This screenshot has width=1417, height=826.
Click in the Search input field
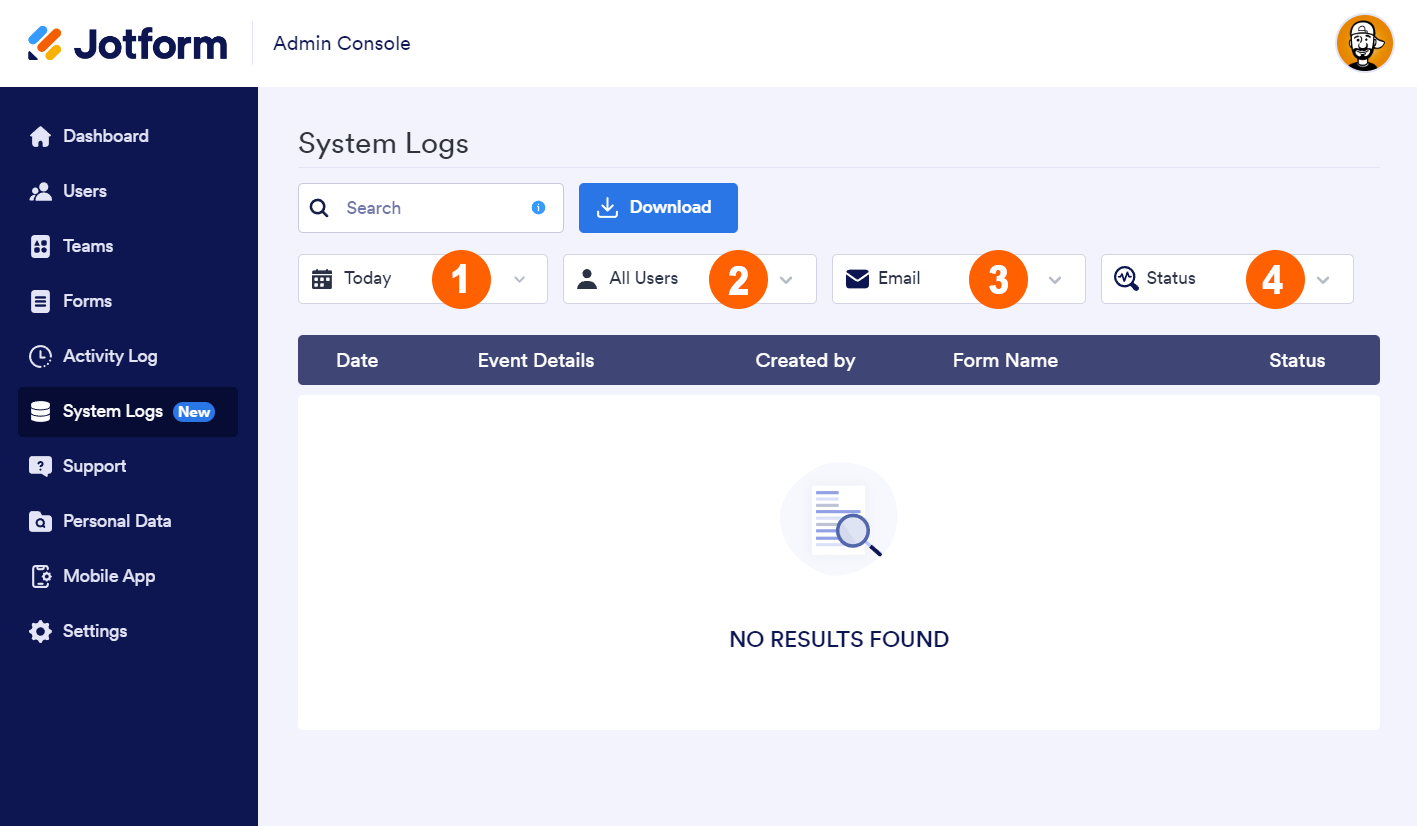(431, 208)
